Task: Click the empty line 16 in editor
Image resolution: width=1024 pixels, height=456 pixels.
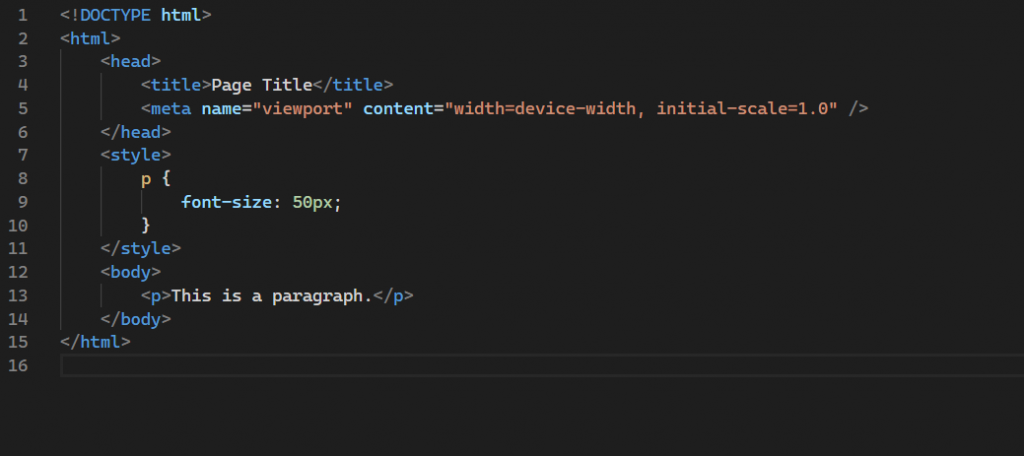Action: (542, 366)
